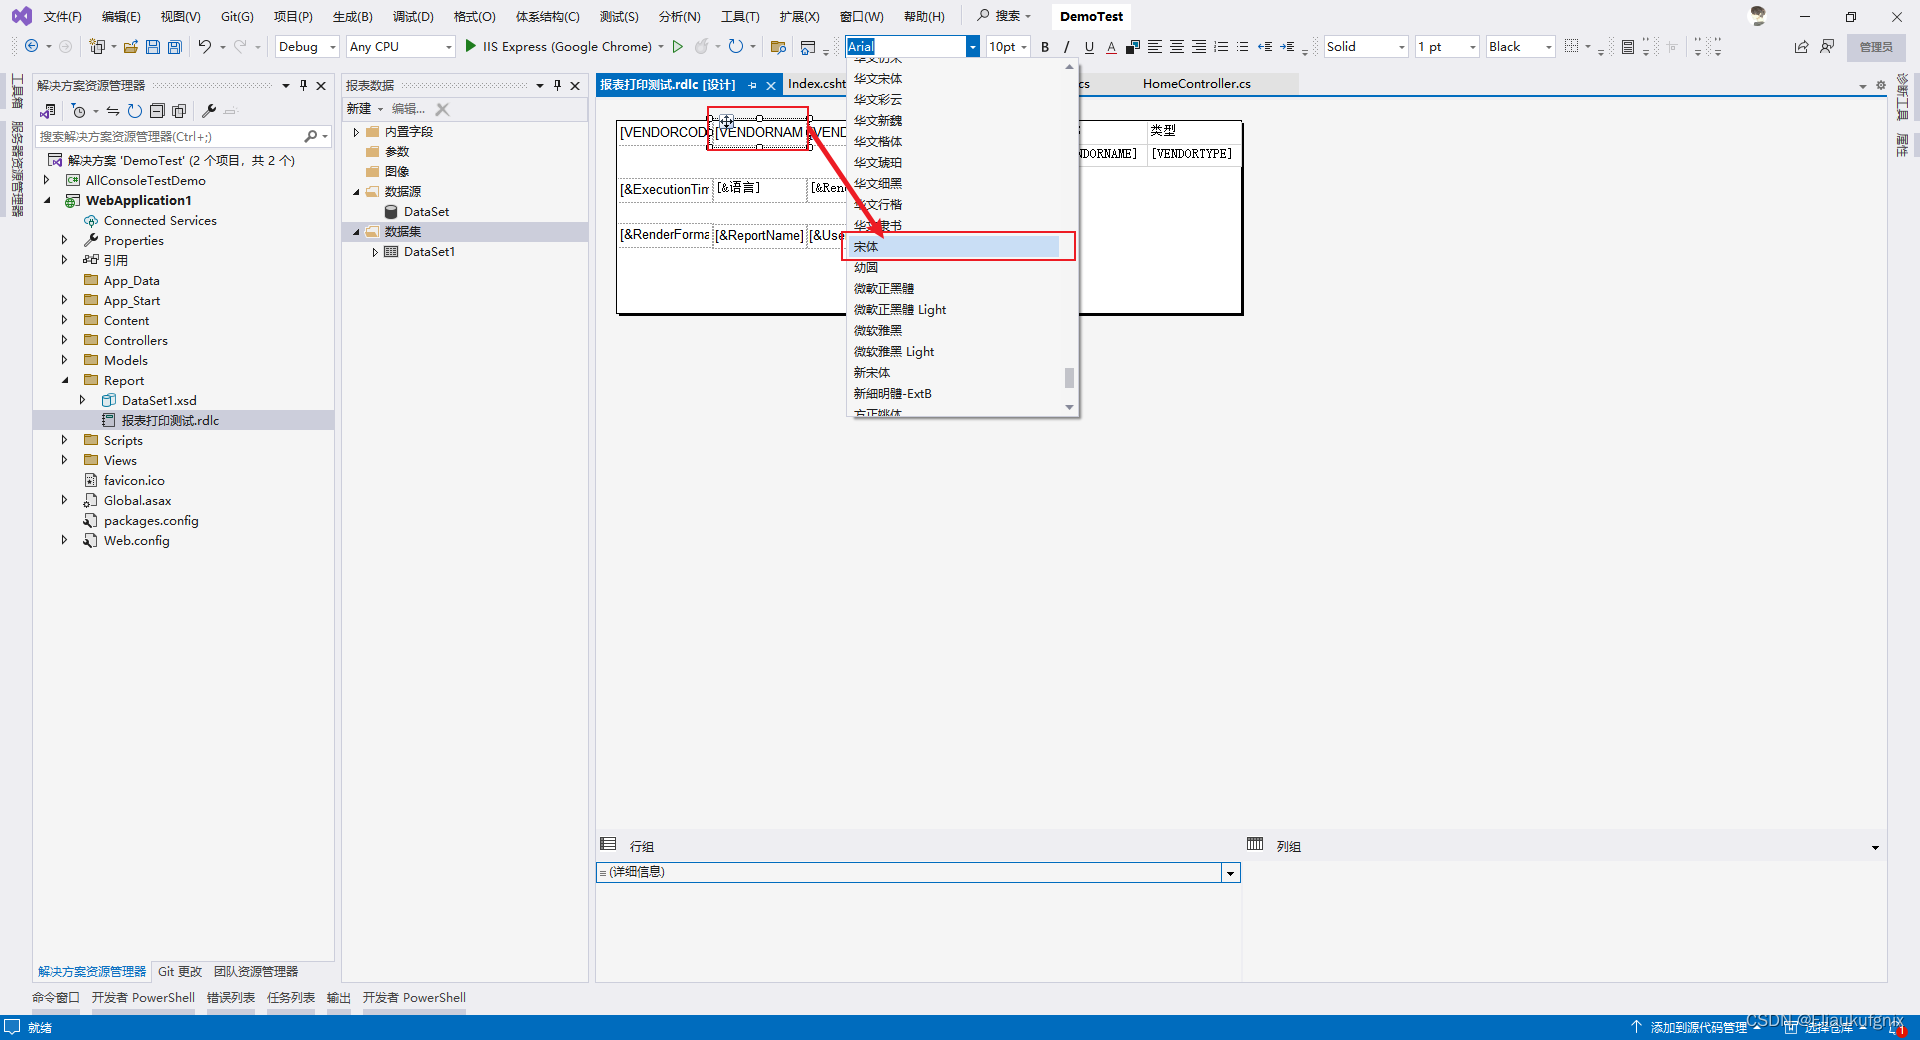
Task: Click the increase indent icon
Action: pos(1287,46)
